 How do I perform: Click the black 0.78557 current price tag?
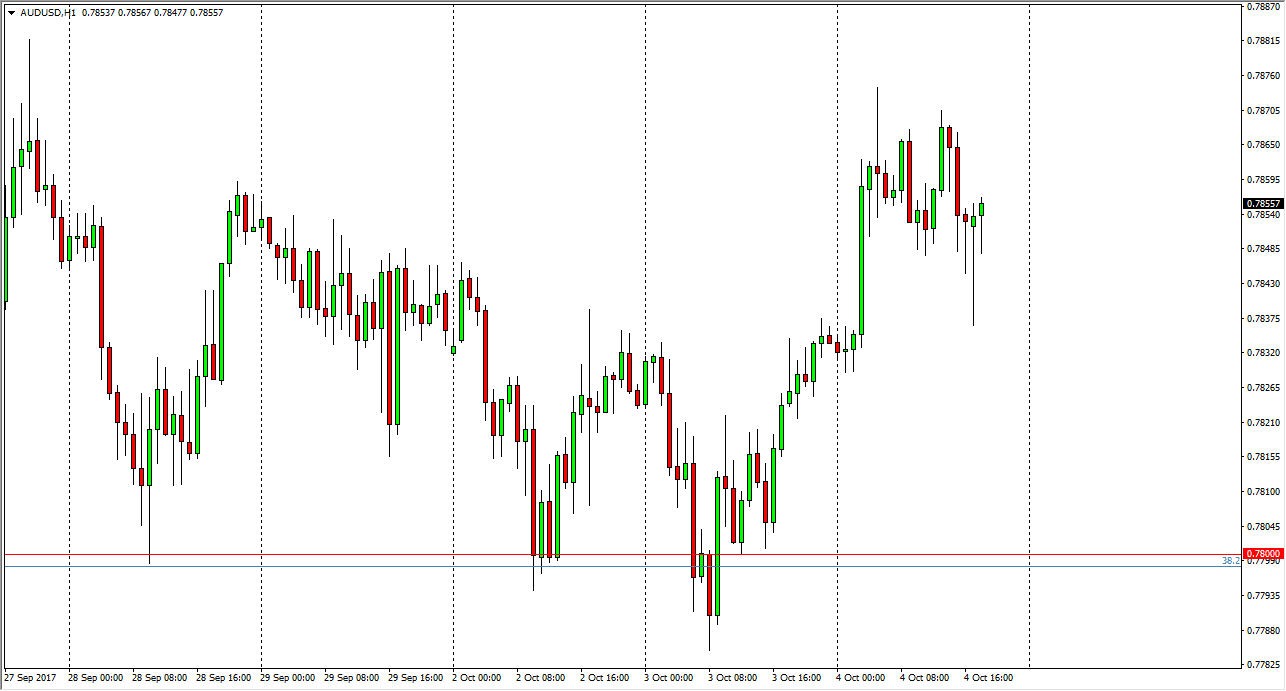[1263, 203]
